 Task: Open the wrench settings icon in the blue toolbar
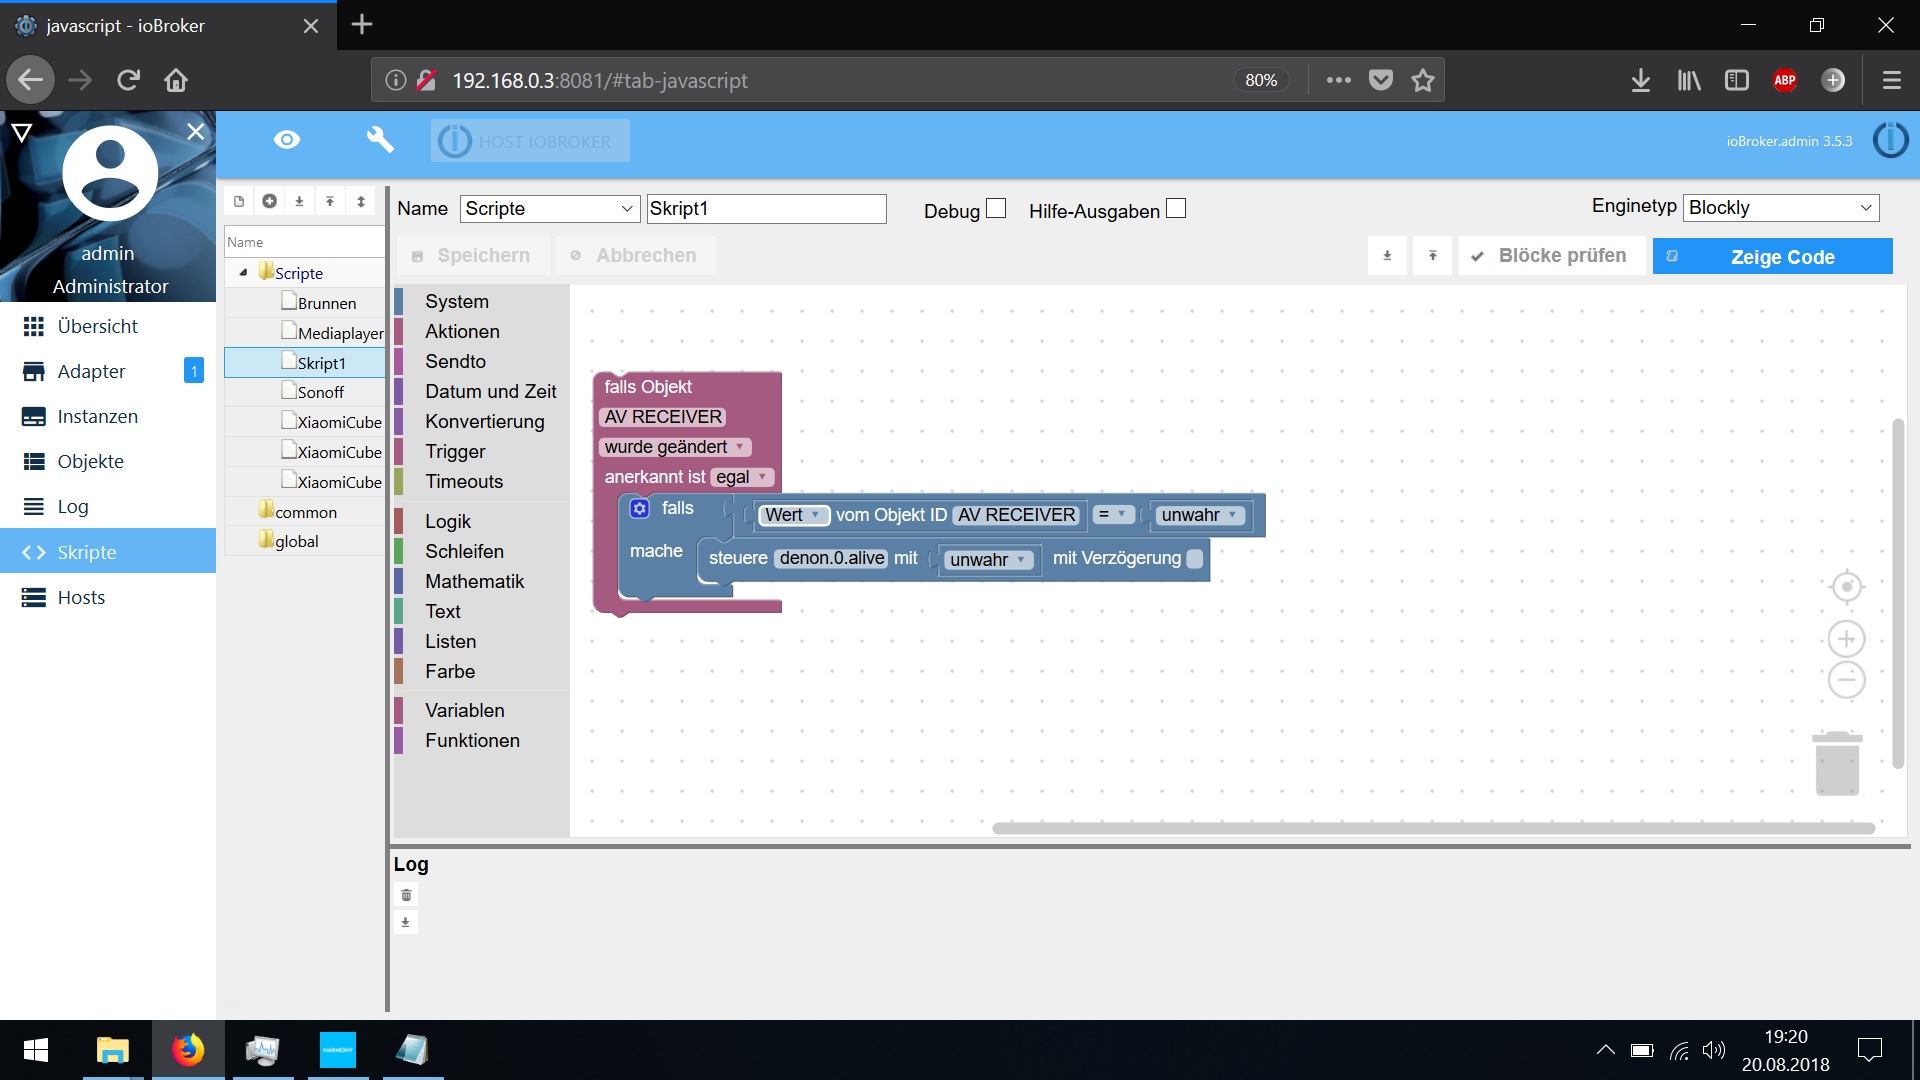click(x=380, y=140)
